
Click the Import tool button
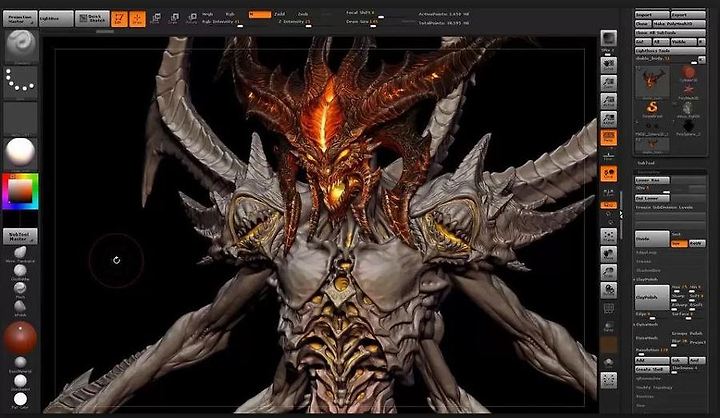click(x=652, y=15)
